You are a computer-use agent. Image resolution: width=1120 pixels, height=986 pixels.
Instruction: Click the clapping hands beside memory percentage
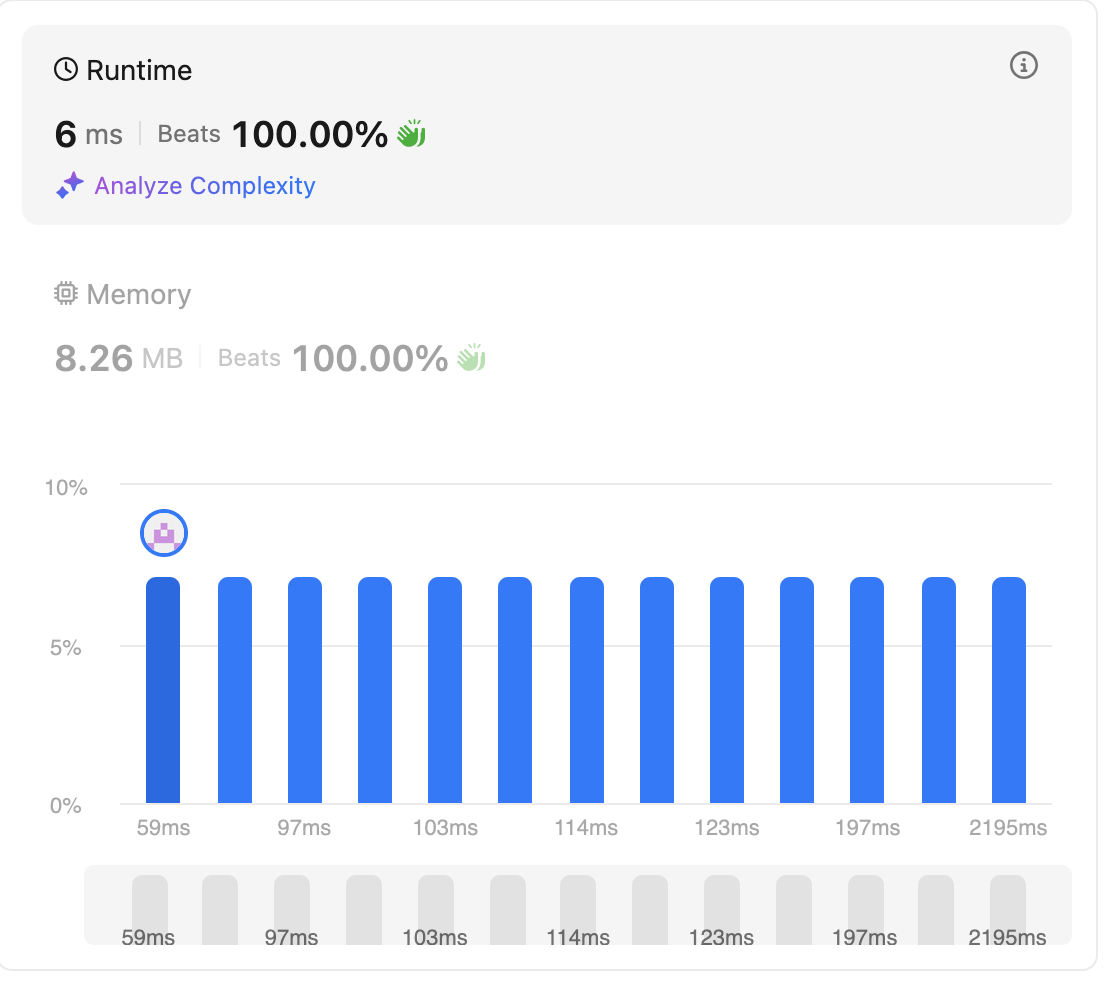tap(471, 358)
